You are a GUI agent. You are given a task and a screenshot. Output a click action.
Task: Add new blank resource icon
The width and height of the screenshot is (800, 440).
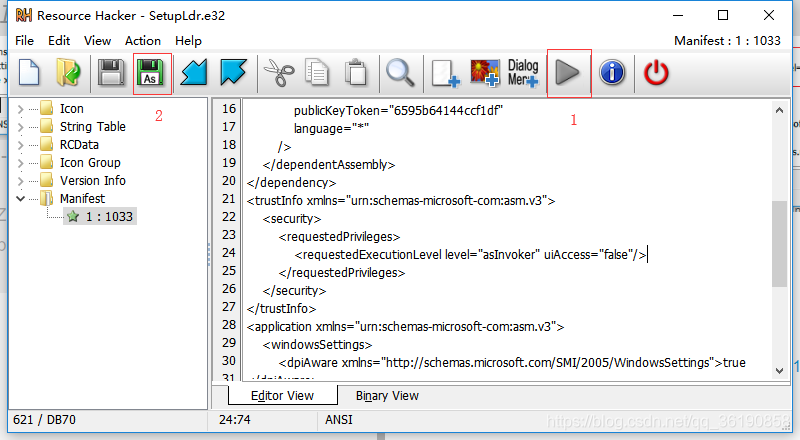pyautogui.click(x=445, y=73)
